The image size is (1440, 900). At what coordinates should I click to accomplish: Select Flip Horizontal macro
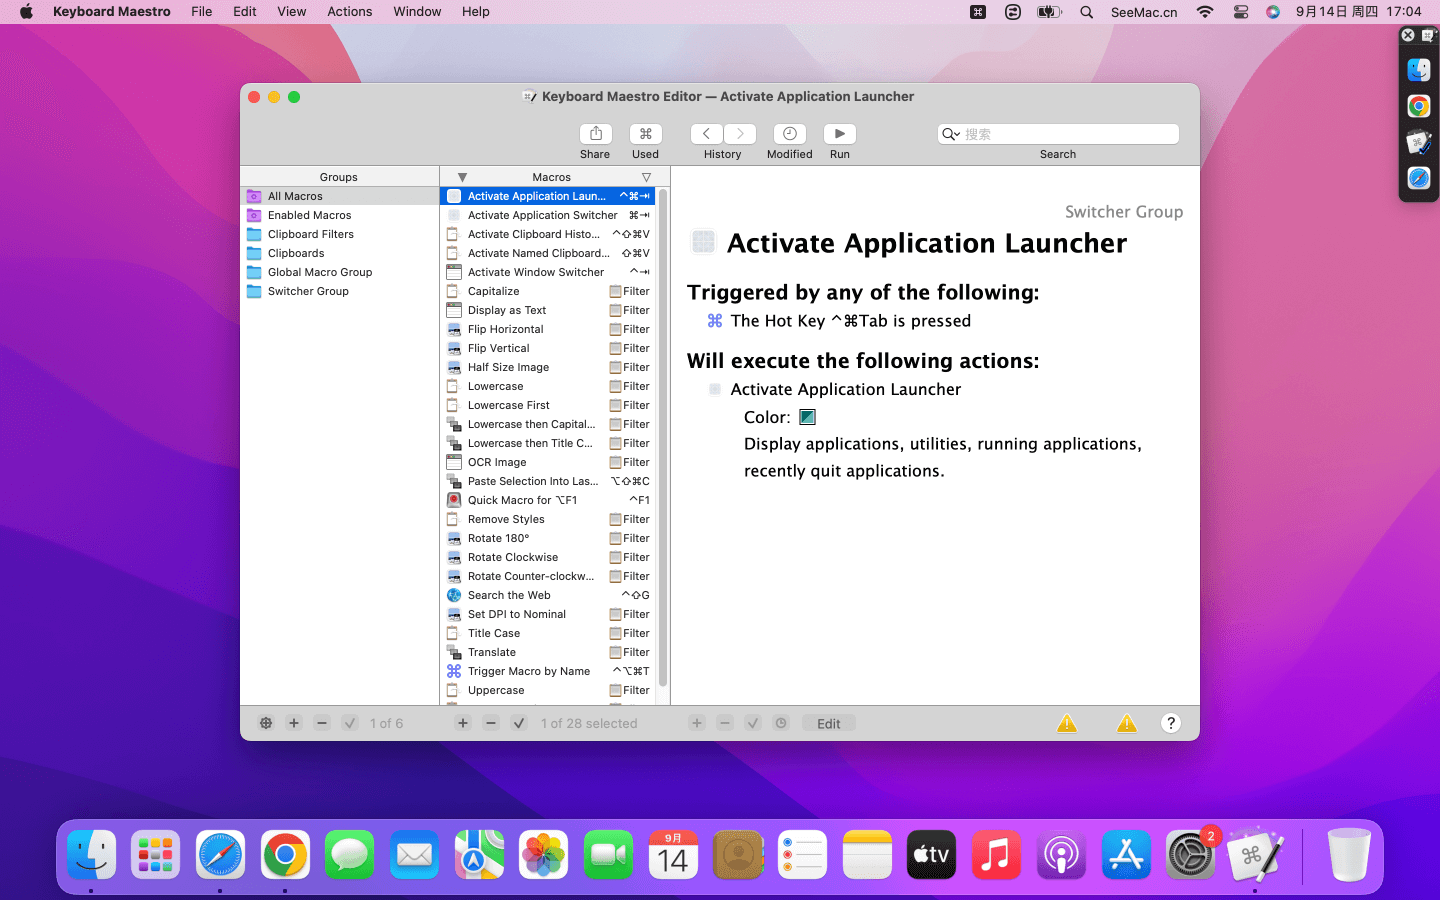548,329
